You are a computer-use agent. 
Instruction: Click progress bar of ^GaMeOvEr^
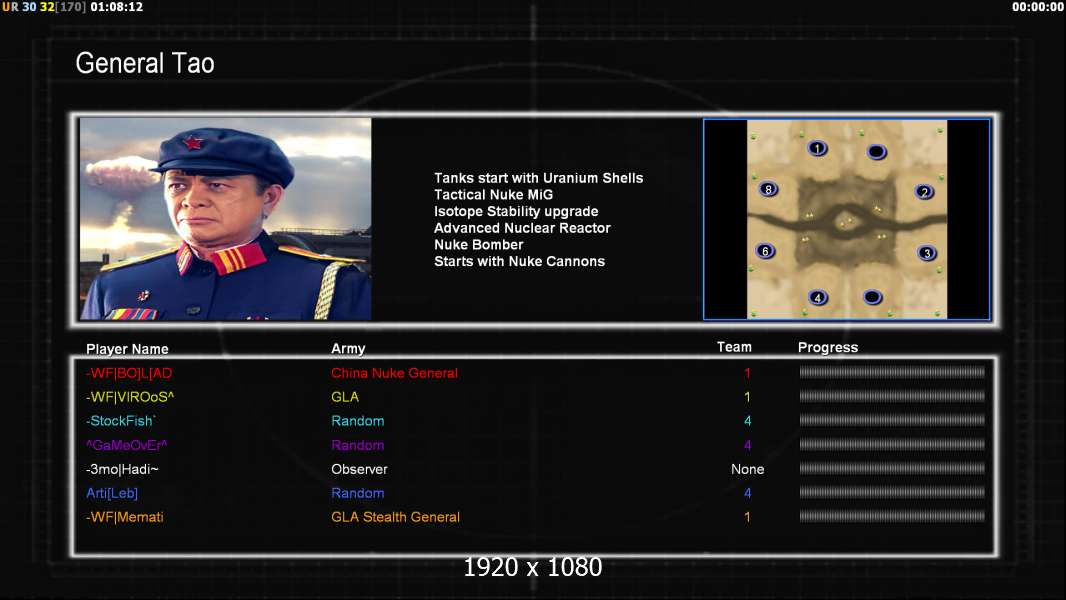892,444
